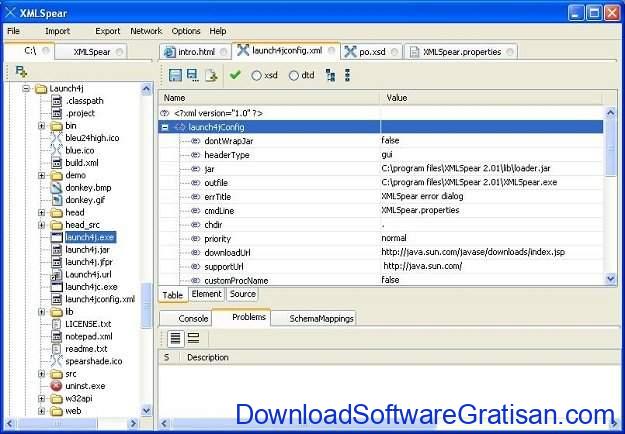
Task: Expand the src folder
Action: (x=41, y=373)
